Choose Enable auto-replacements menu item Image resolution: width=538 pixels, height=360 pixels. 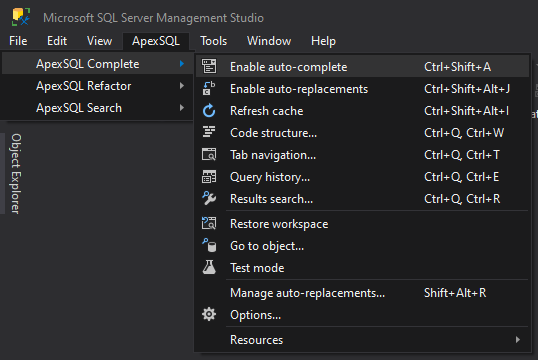362,89
